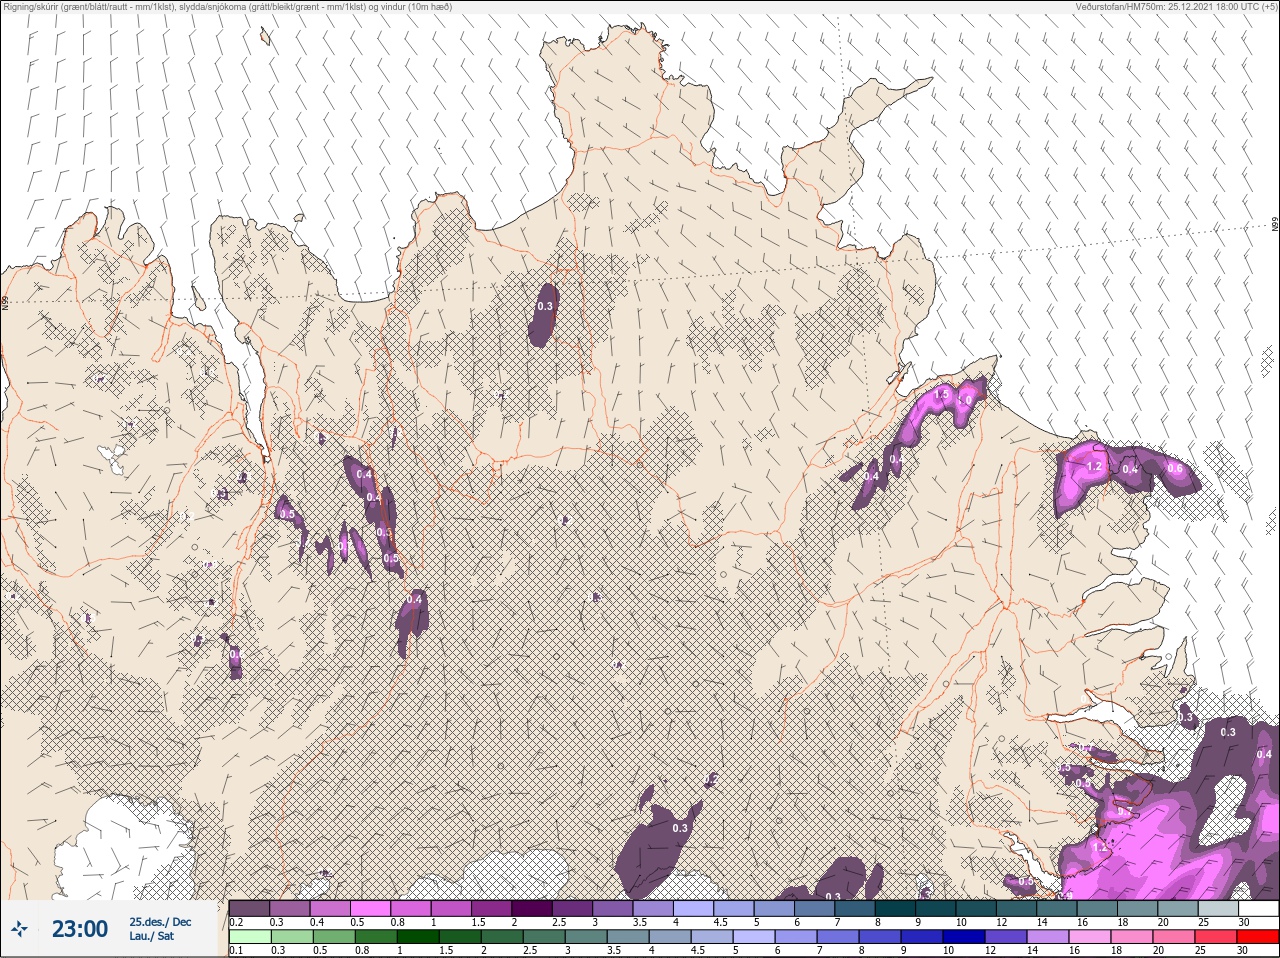Pick the dark green rain swatch between 1 and 1.5
This screenshot has width=1280, height=958.
point(418,937)
